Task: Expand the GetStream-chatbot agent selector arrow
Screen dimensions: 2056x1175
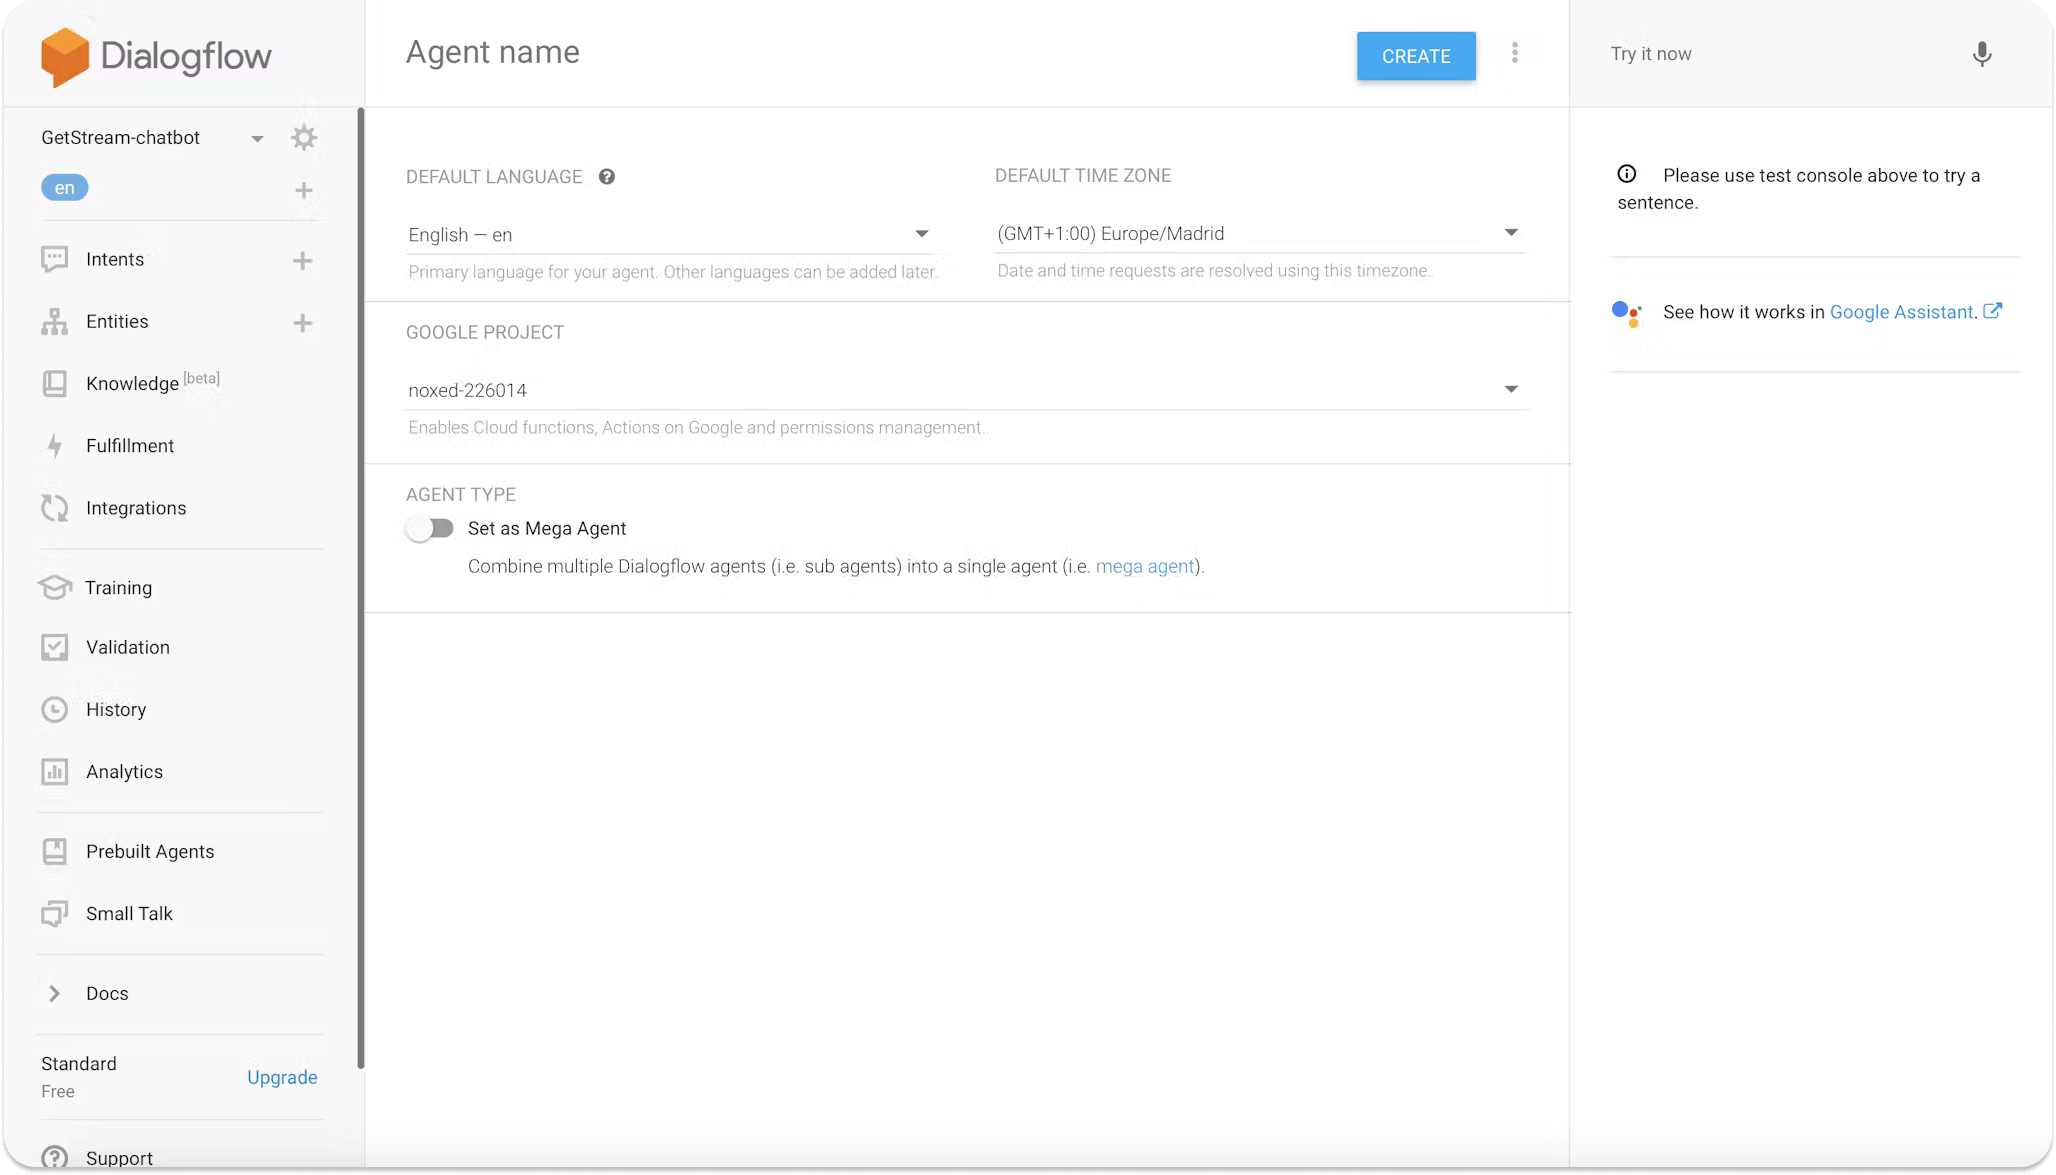Action: pyautogui.click(x=257, y=139)
